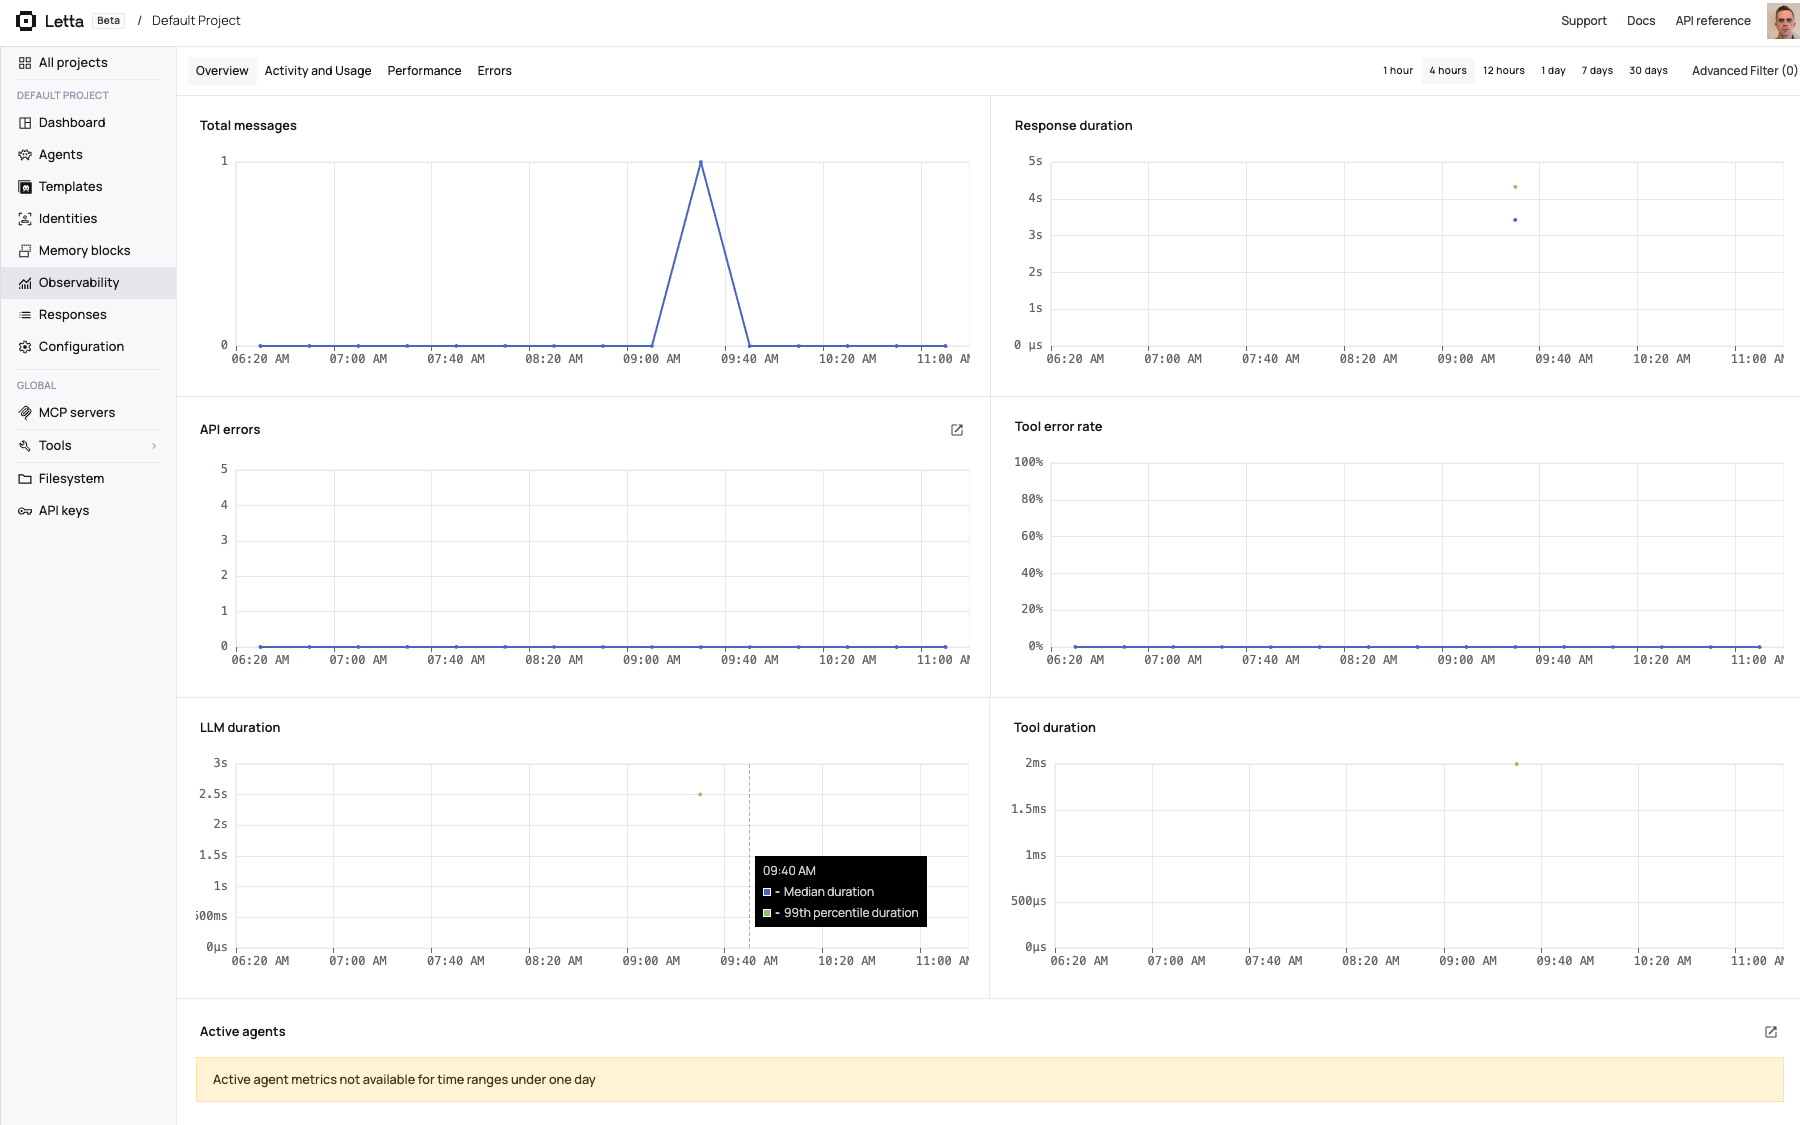
Task: Set time range to 30 days
Action: [x=1648, y=71]
